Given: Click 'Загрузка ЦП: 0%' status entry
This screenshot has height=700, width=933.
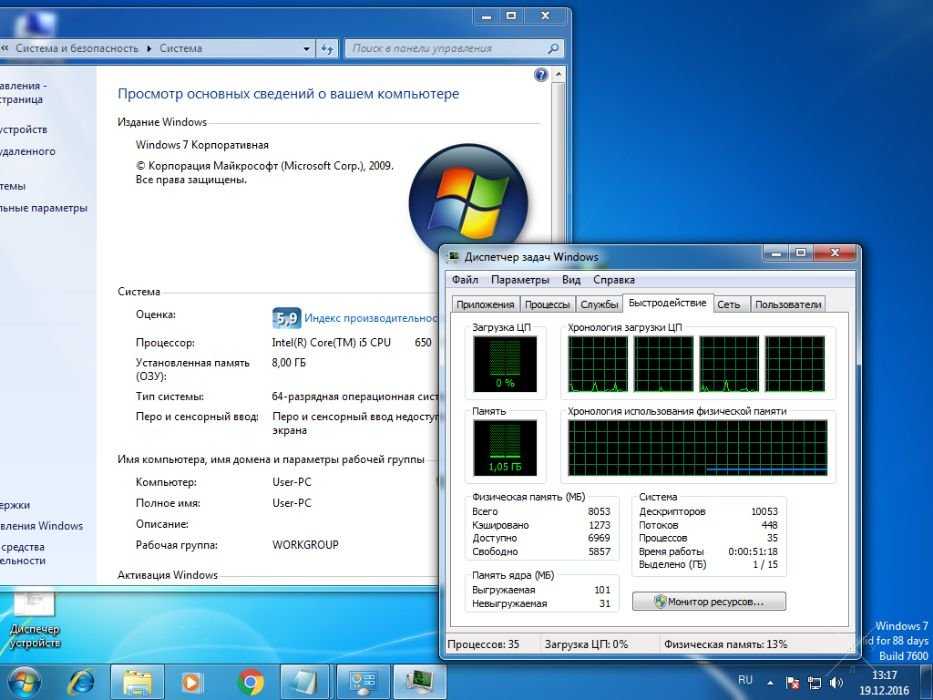Looking at the screenshot, I should click(x=586, y=644).
